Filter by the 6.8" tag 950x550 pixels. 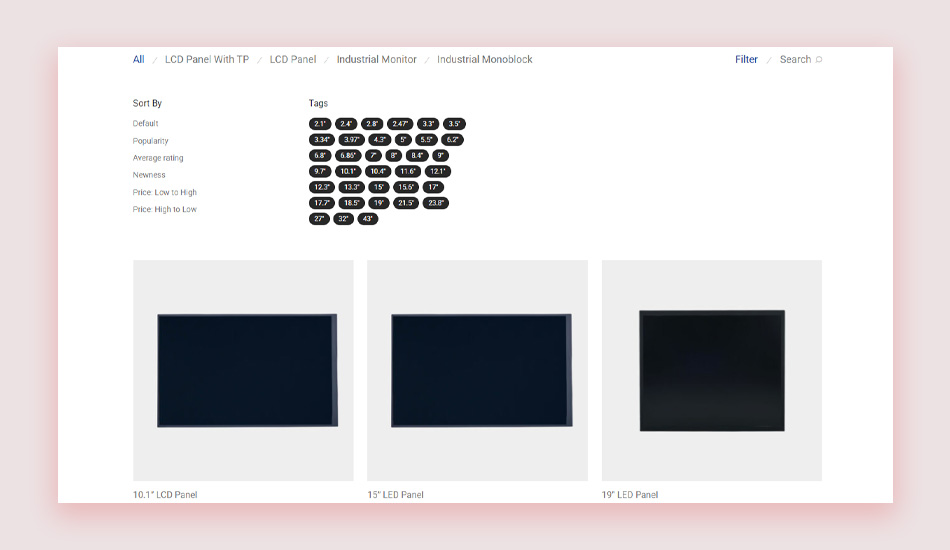point(320,155)
